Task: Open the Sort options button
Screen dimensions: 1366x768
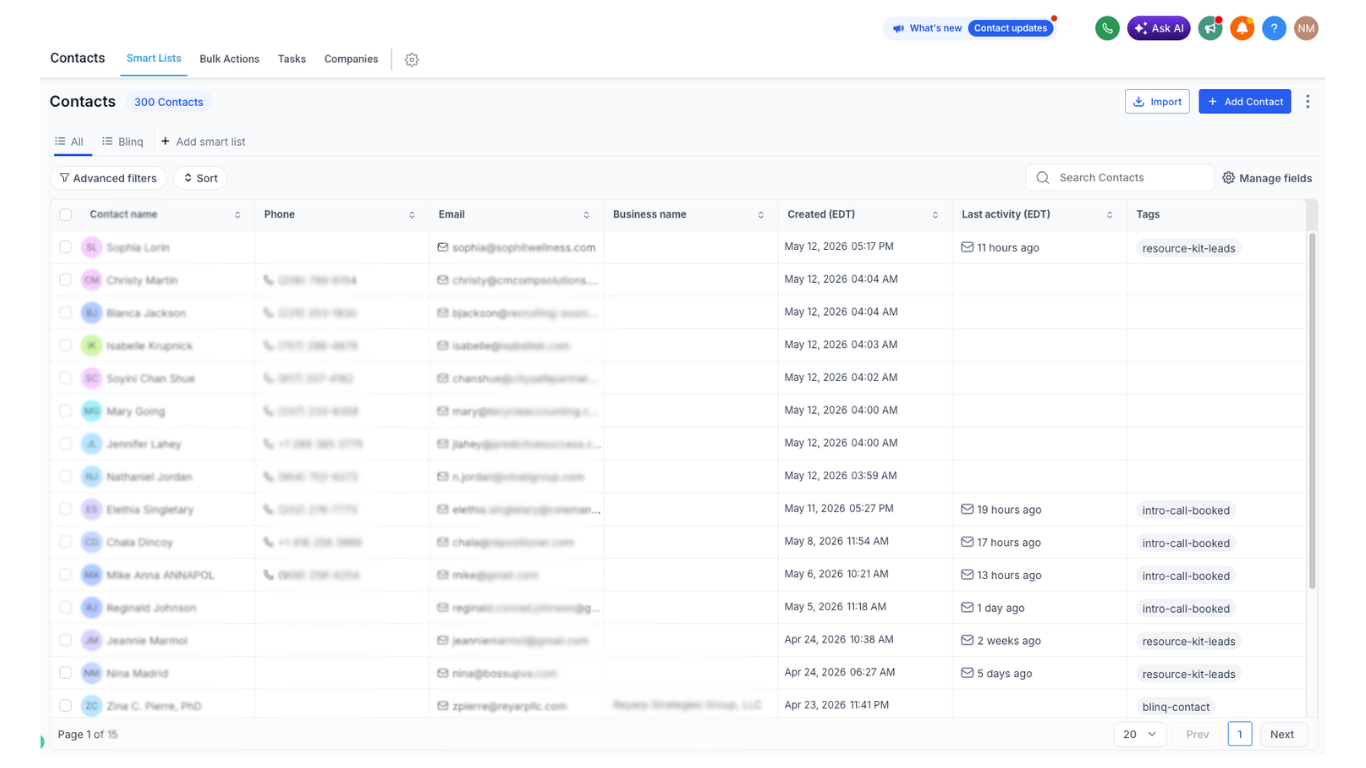Action: 201,178
